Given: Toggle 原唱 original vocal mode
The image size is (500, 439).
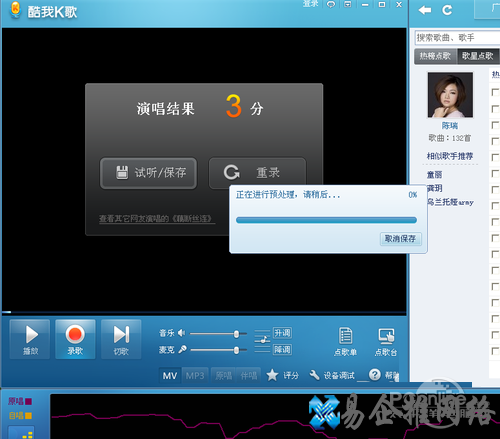Looking at the screenshot, I should 223,376.
